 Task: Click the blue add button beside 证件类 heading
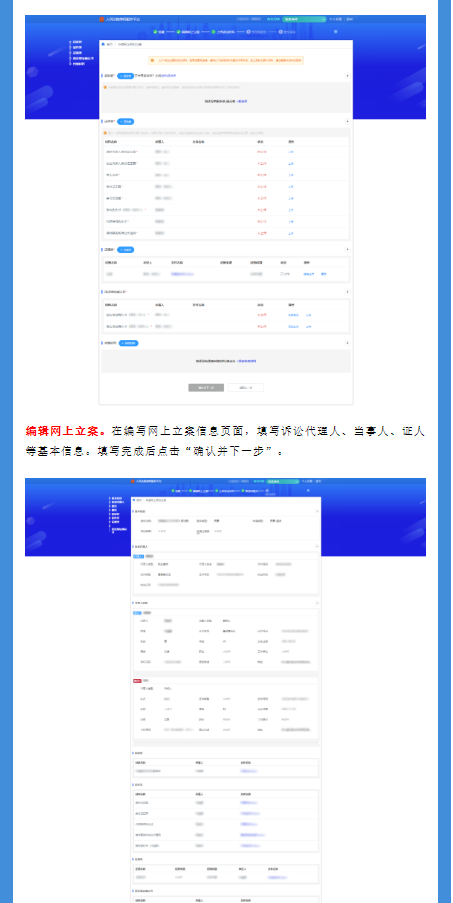tap(126, 122)
